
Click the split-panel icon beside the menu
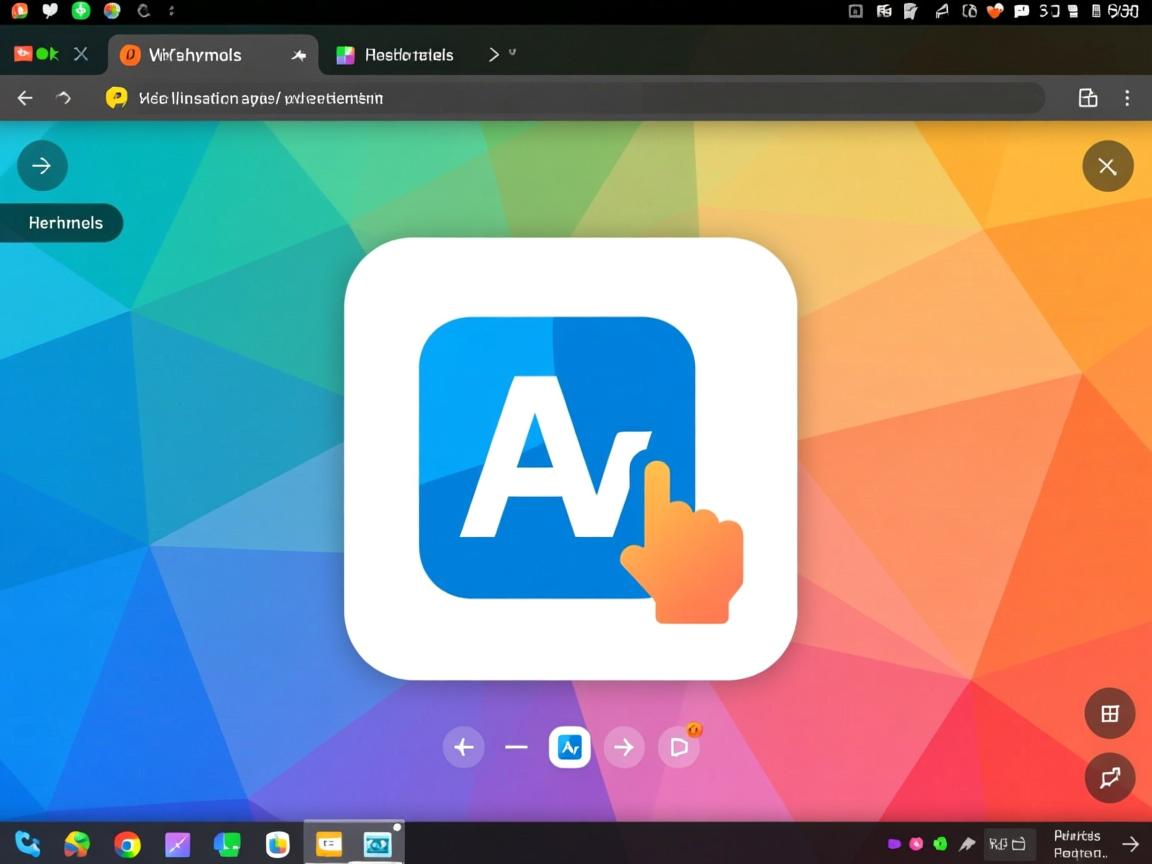[x=1088, y=98]
